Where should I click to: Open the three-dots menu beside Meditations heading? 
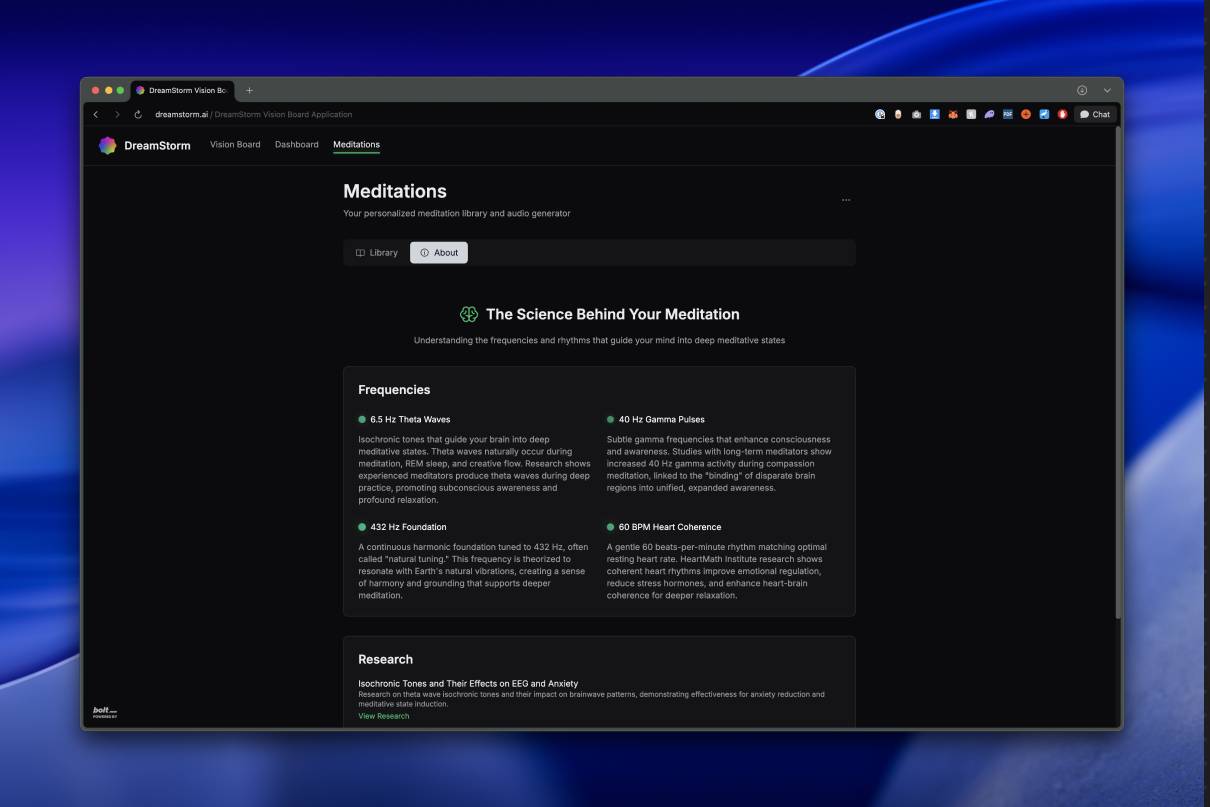pyautogui.click(x=846, y=200)
